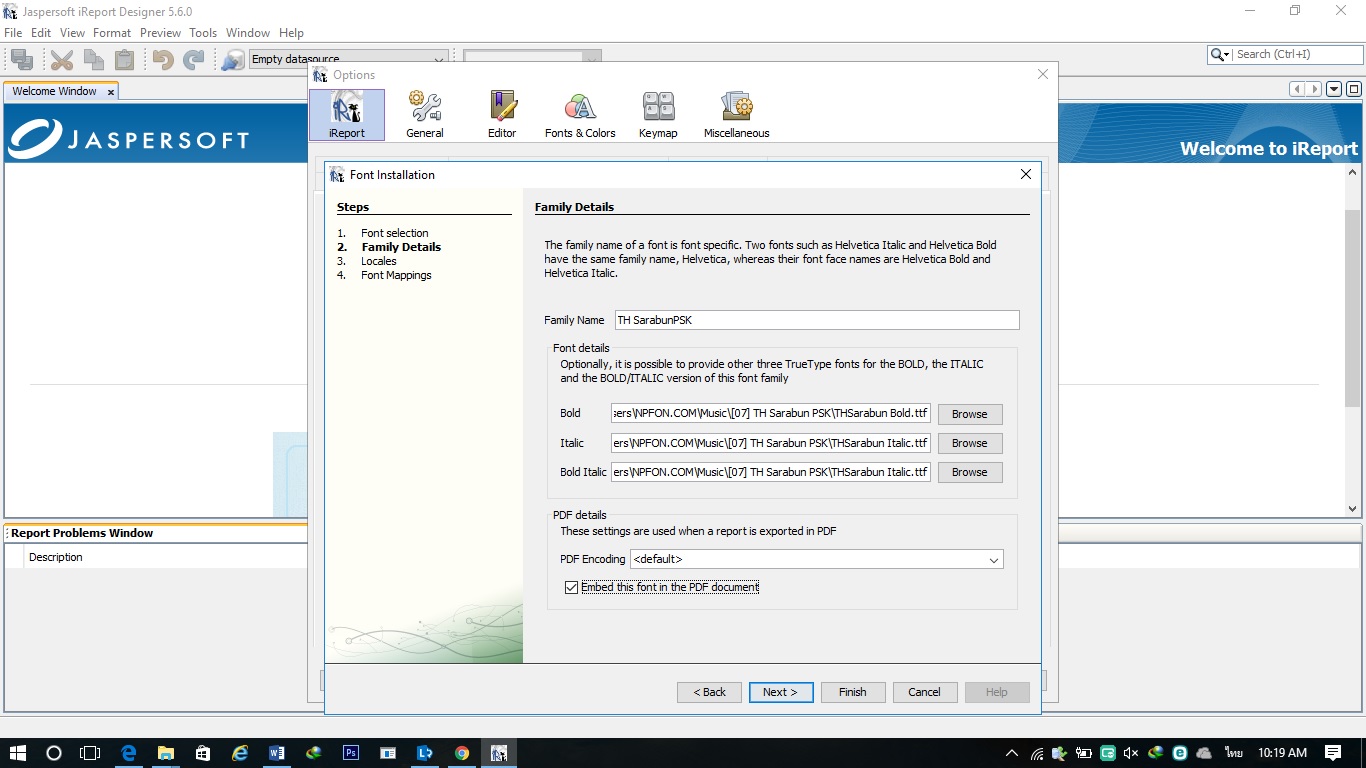Click the Save All toolbar icon
This screenshot has height=768, width=1366.
point(22,60)
